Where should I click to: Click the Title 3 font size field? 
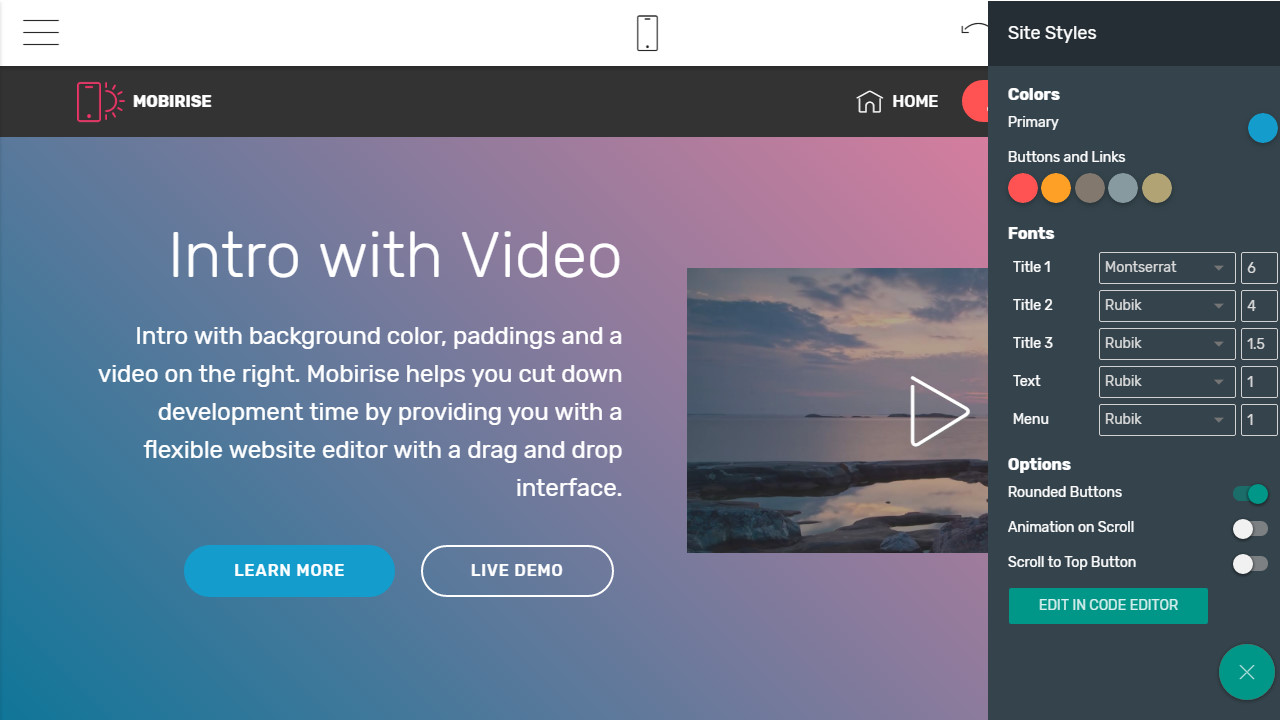pyautogui.click(x=1258, y=344)
